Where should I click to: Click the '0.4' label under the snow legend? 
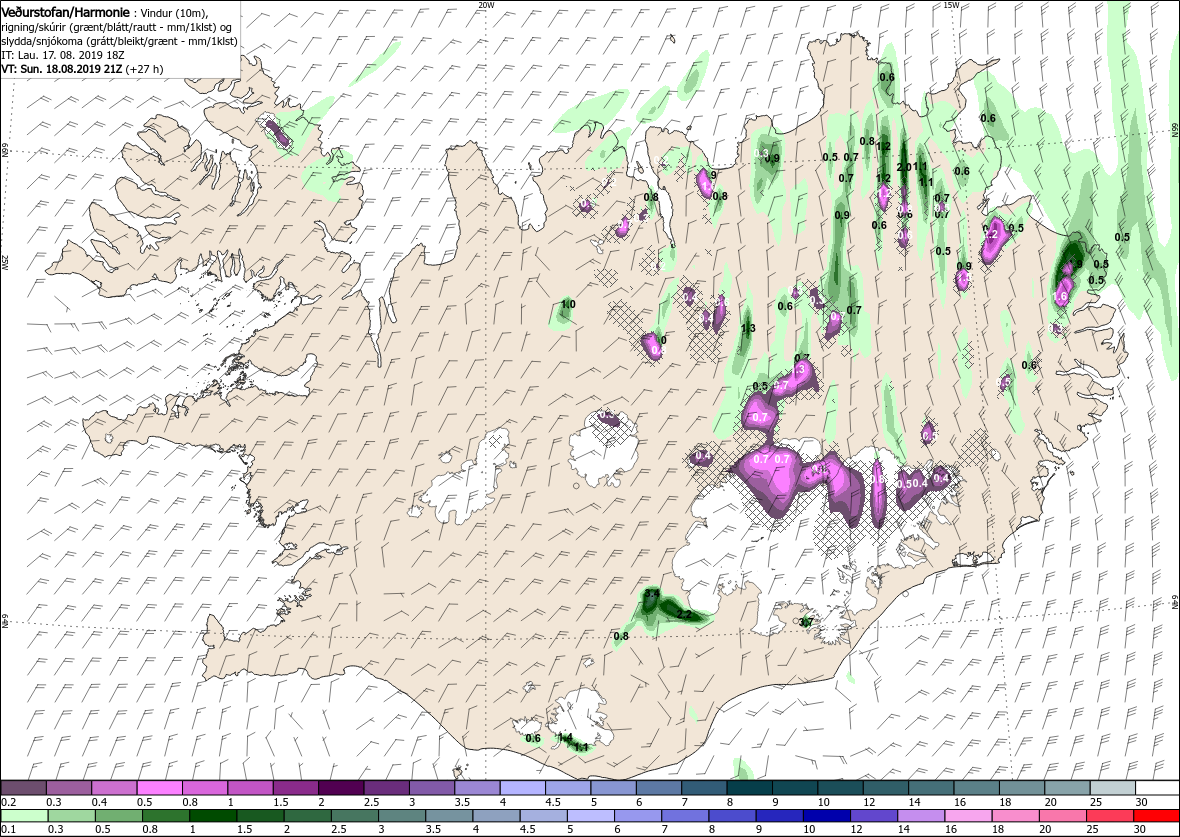100,802
